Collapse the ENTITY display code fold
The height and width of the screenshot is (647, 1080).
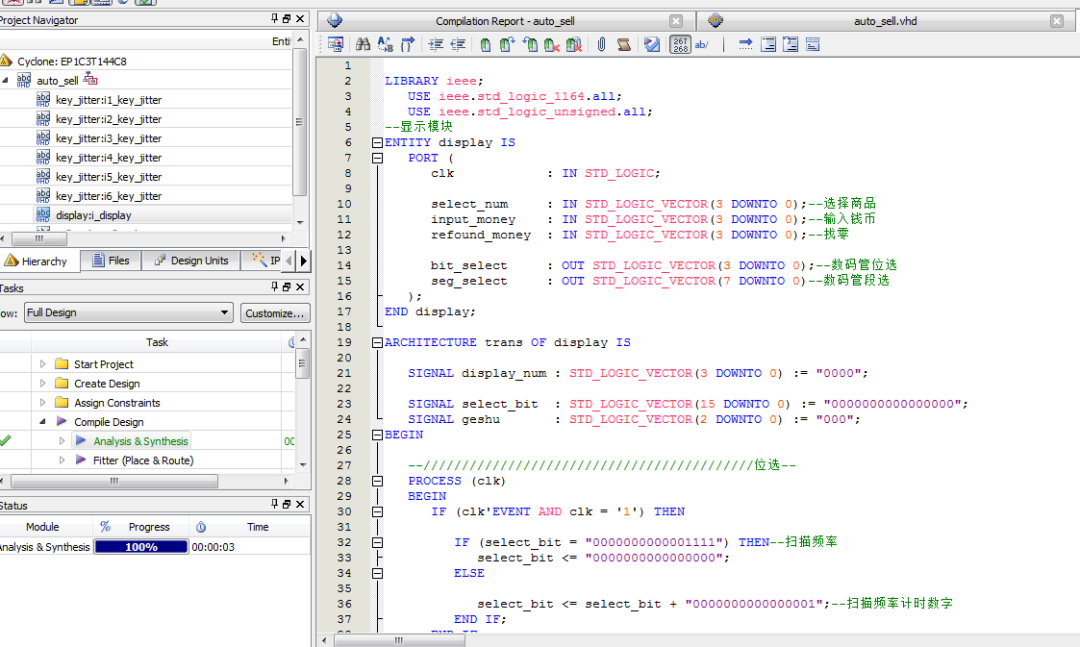coord(377,142)
